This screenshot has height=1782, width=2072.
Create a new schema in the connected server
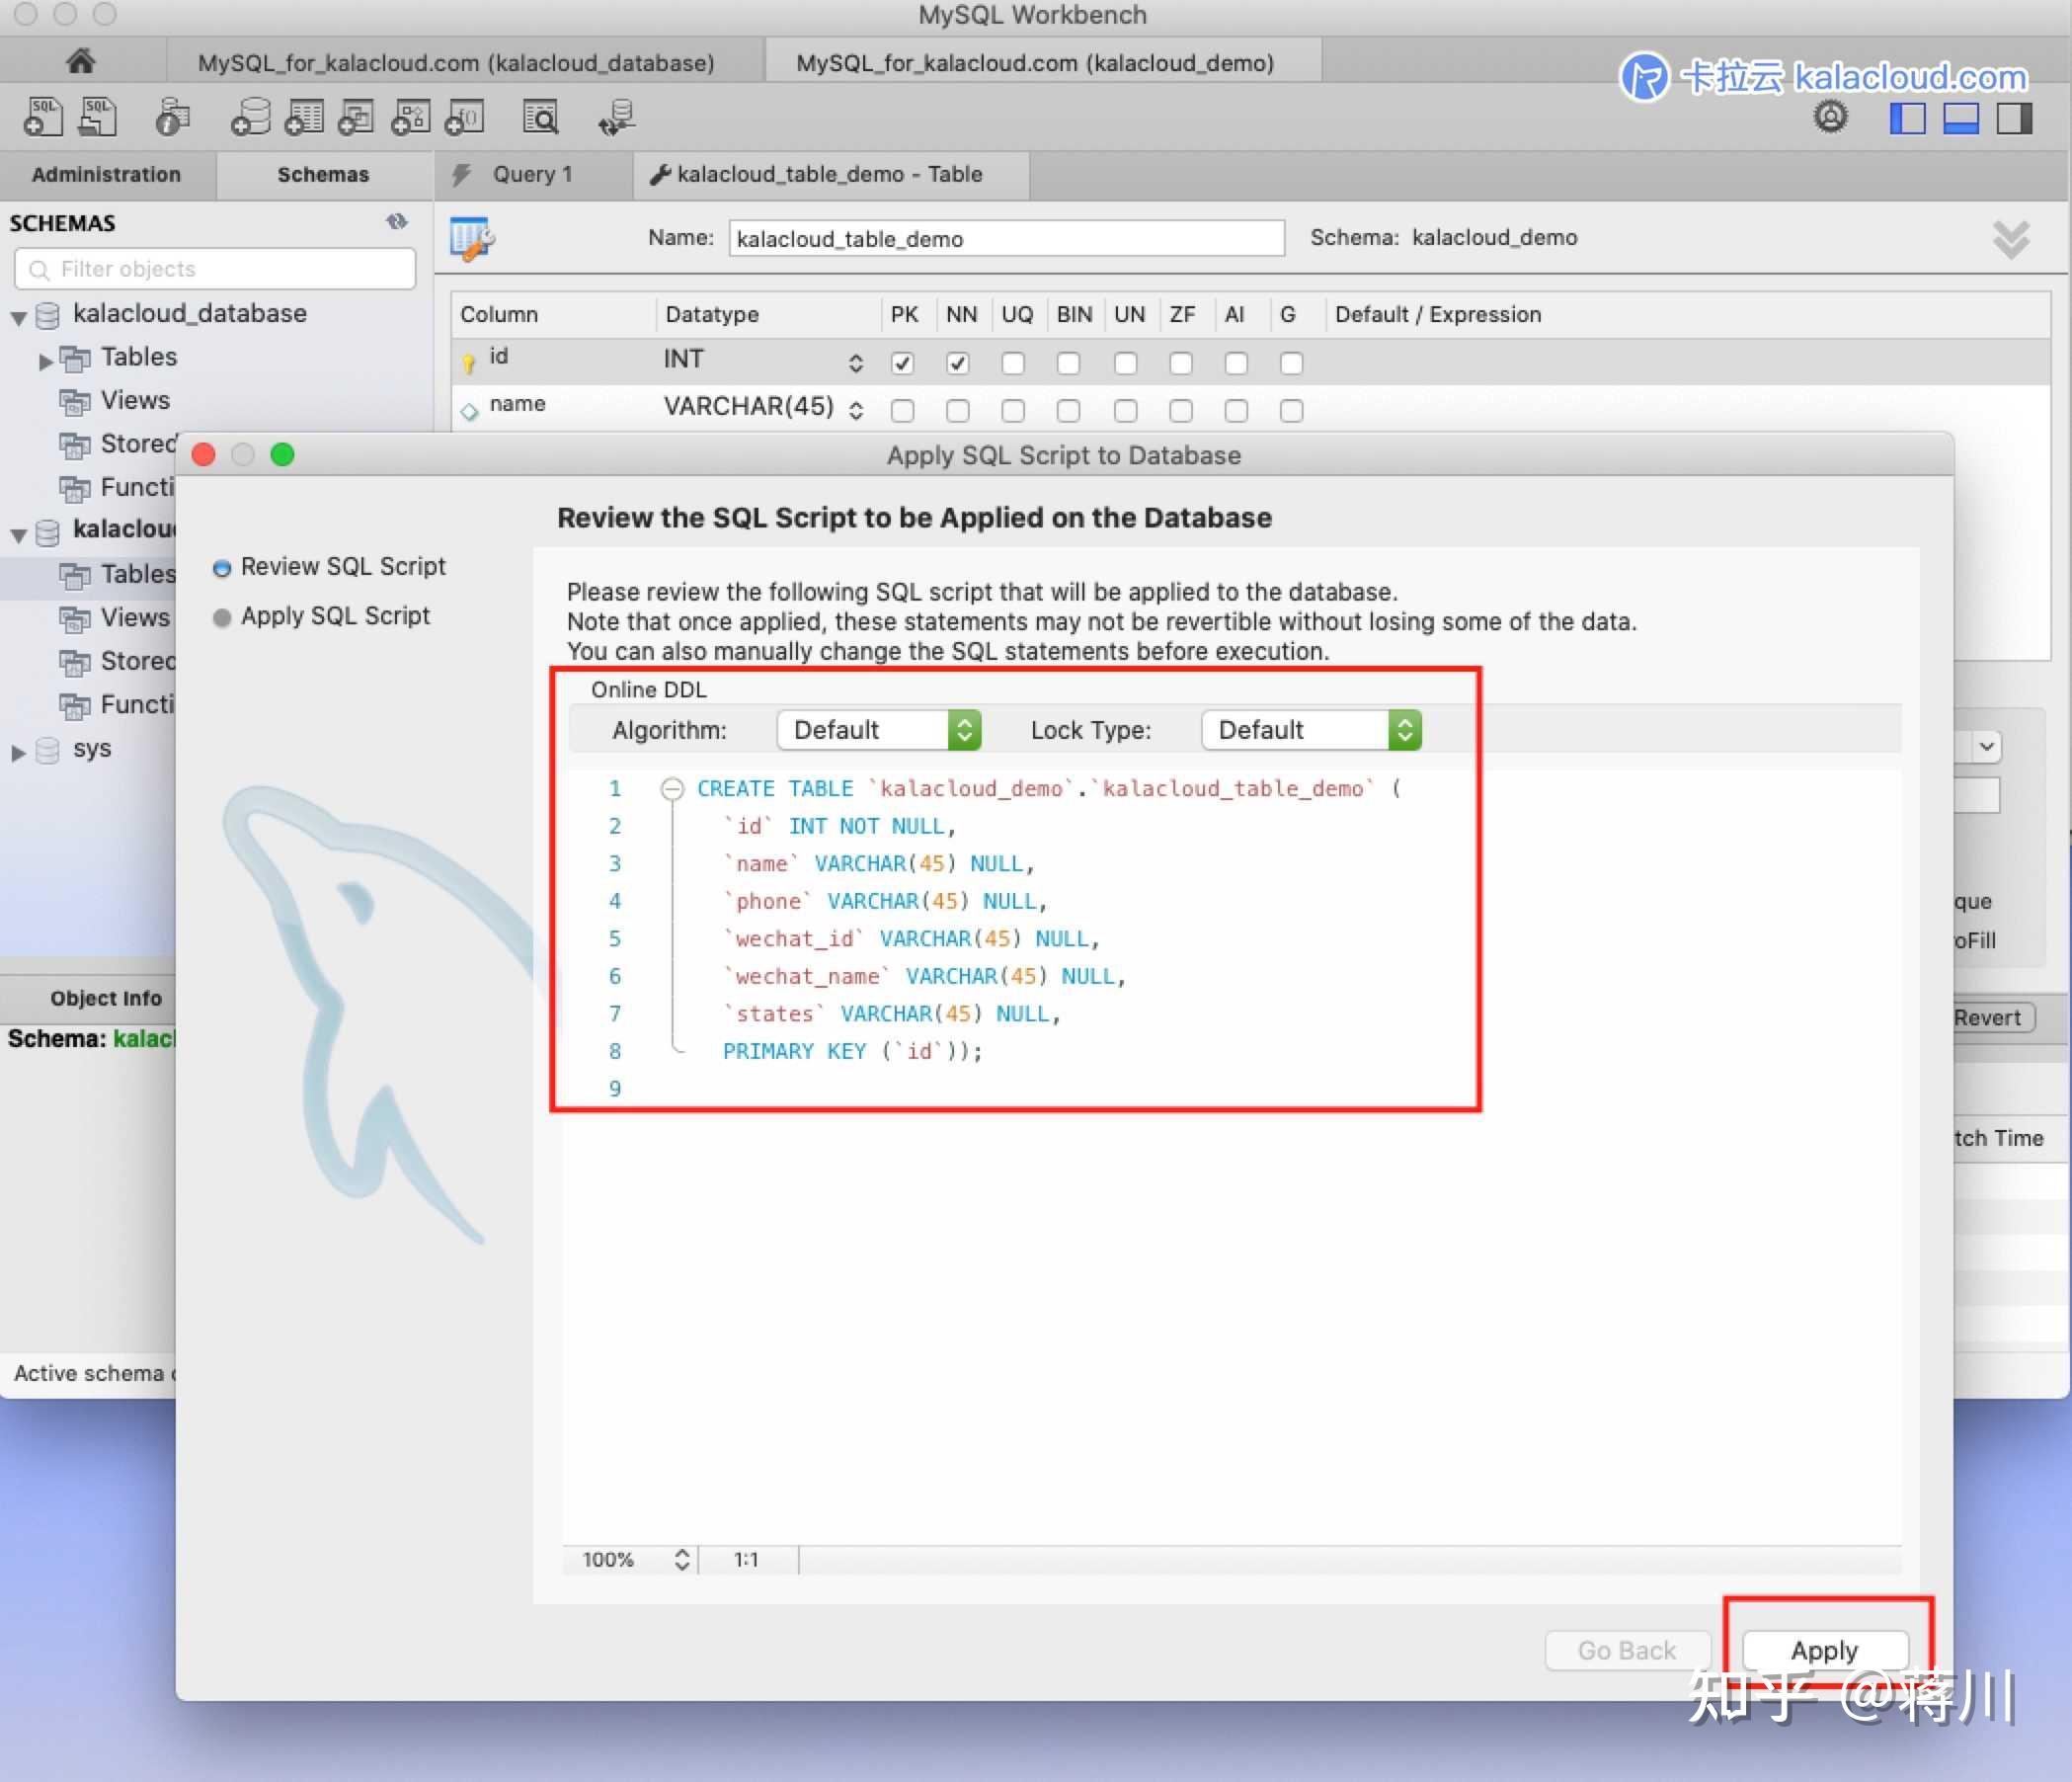coord(251,117)
